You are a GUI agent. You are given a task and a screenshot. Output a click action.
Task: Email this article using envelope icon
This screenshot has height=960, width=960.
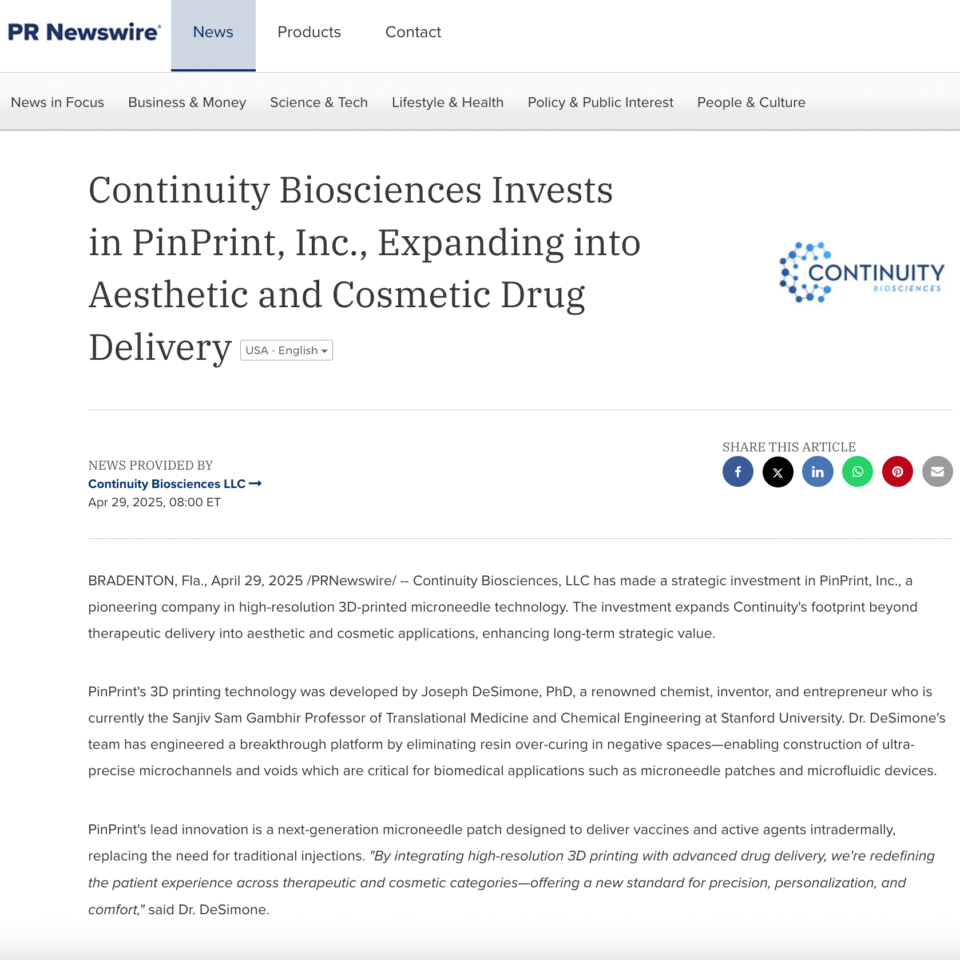pos(937,471)
